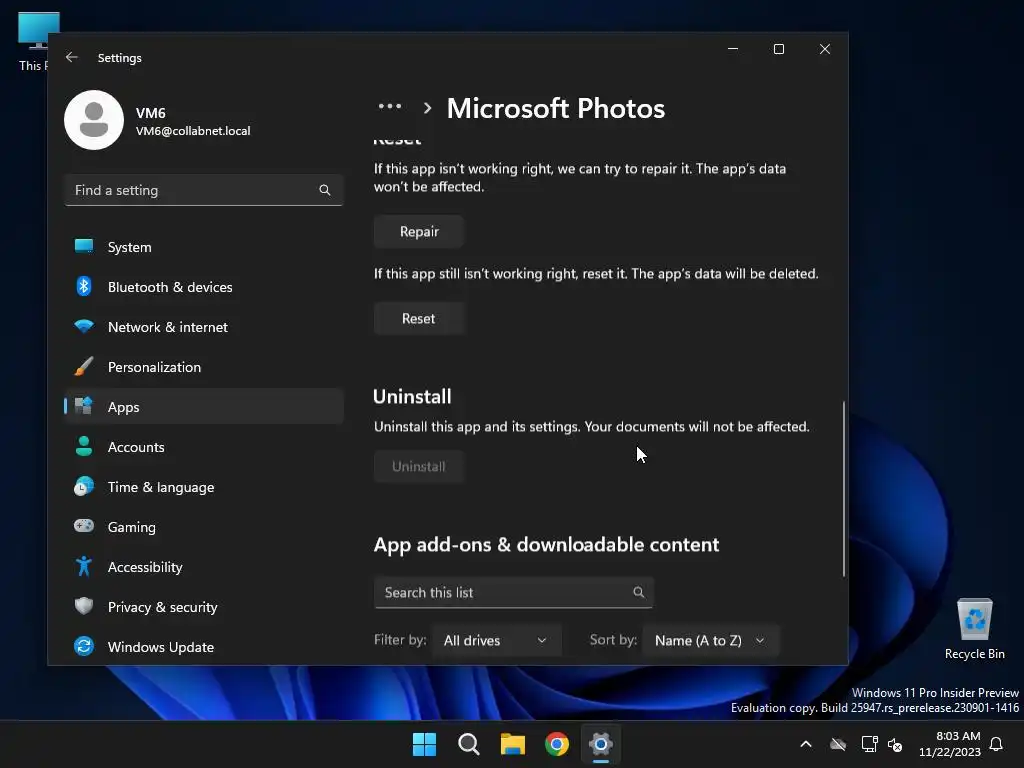This screenshot has height=768, width=1024.
Task: Click the search magnifier in Find a setting
Action: click(x=325, y=190)
